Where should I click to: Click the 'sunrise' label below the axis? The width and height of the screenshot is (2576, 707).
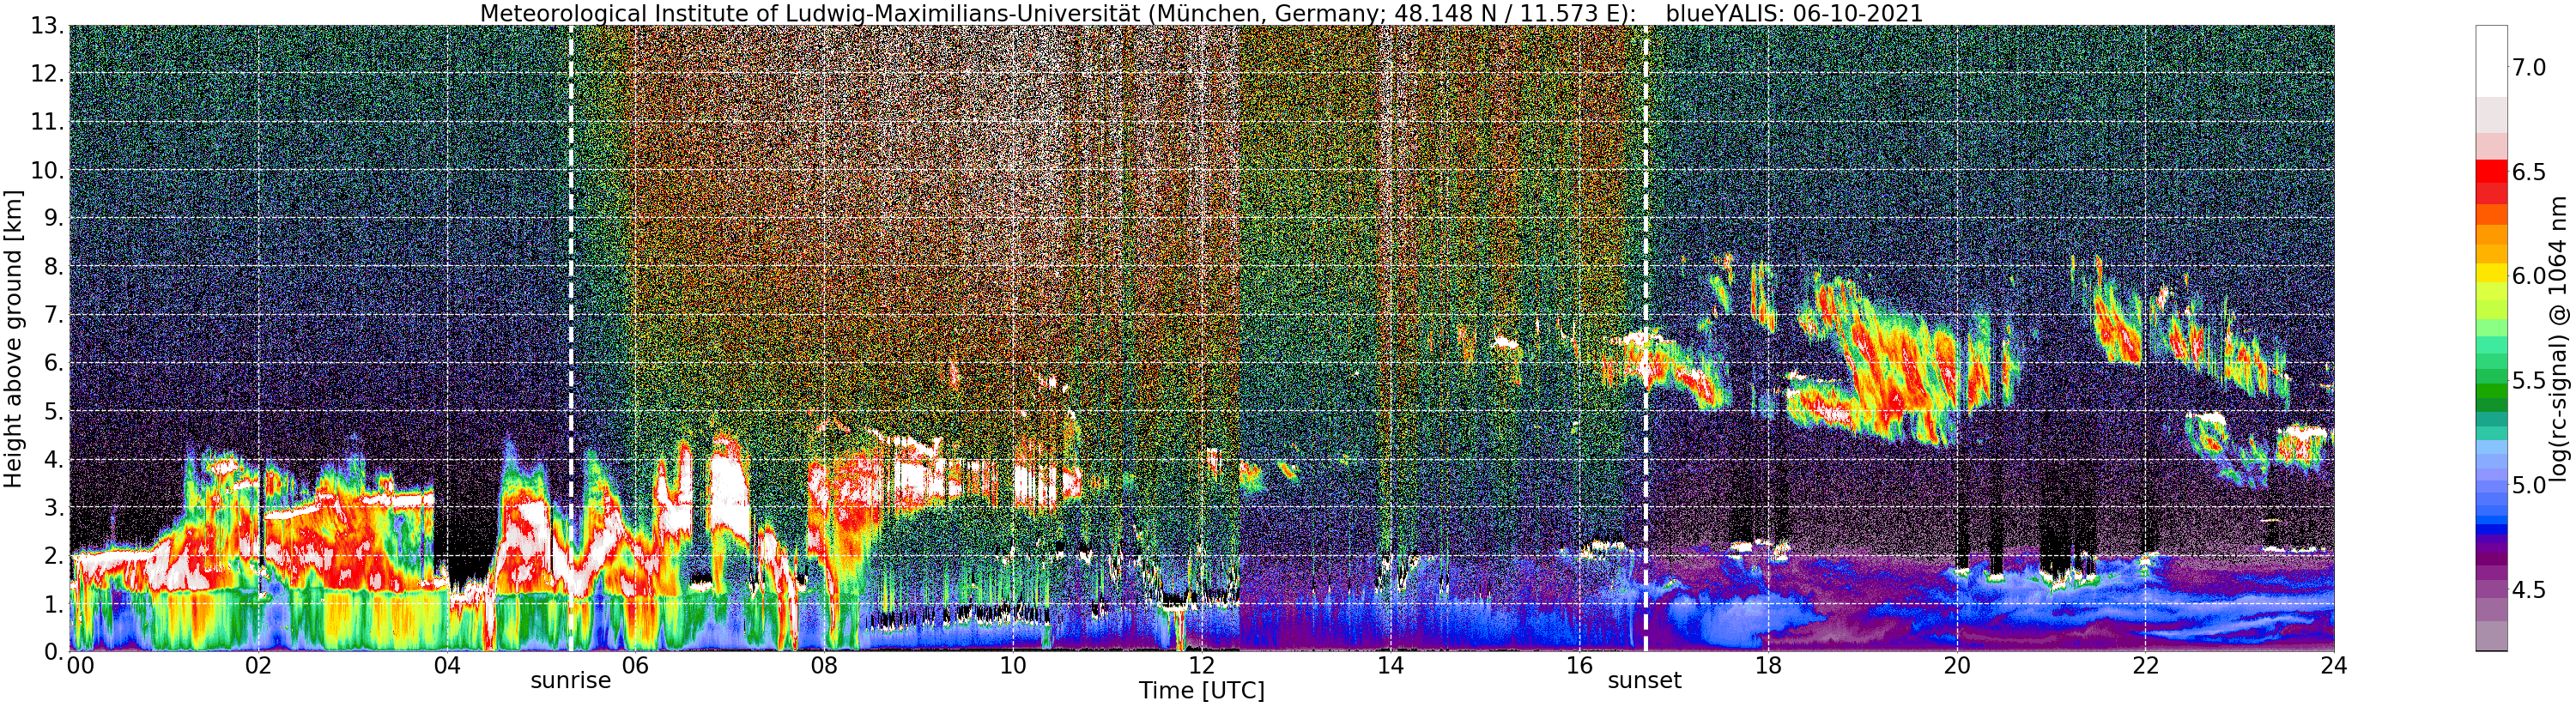pyautogui.click(x=570, y=681)
